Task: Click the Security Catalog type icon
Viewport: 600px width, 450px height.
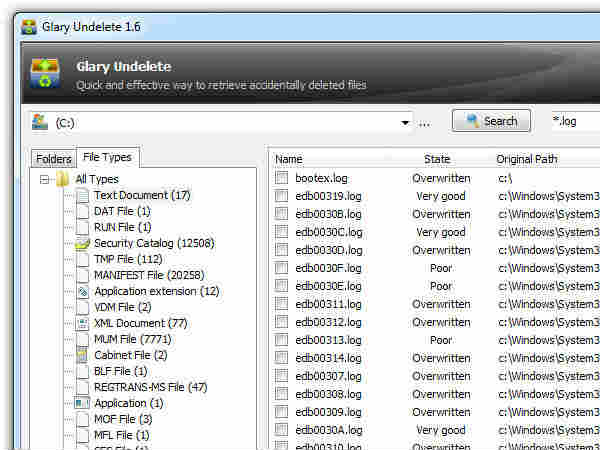Action: click(x=82, y=243)
